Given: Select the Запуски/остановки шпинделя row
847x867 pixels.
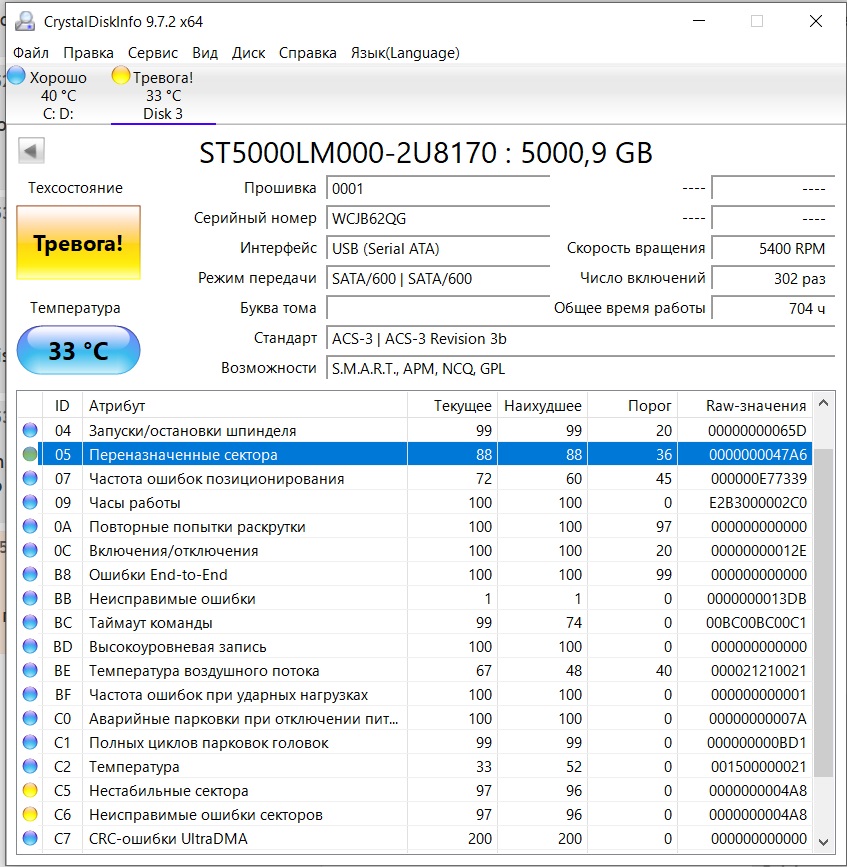Looking at the screenshot, I should click(415, 430).
